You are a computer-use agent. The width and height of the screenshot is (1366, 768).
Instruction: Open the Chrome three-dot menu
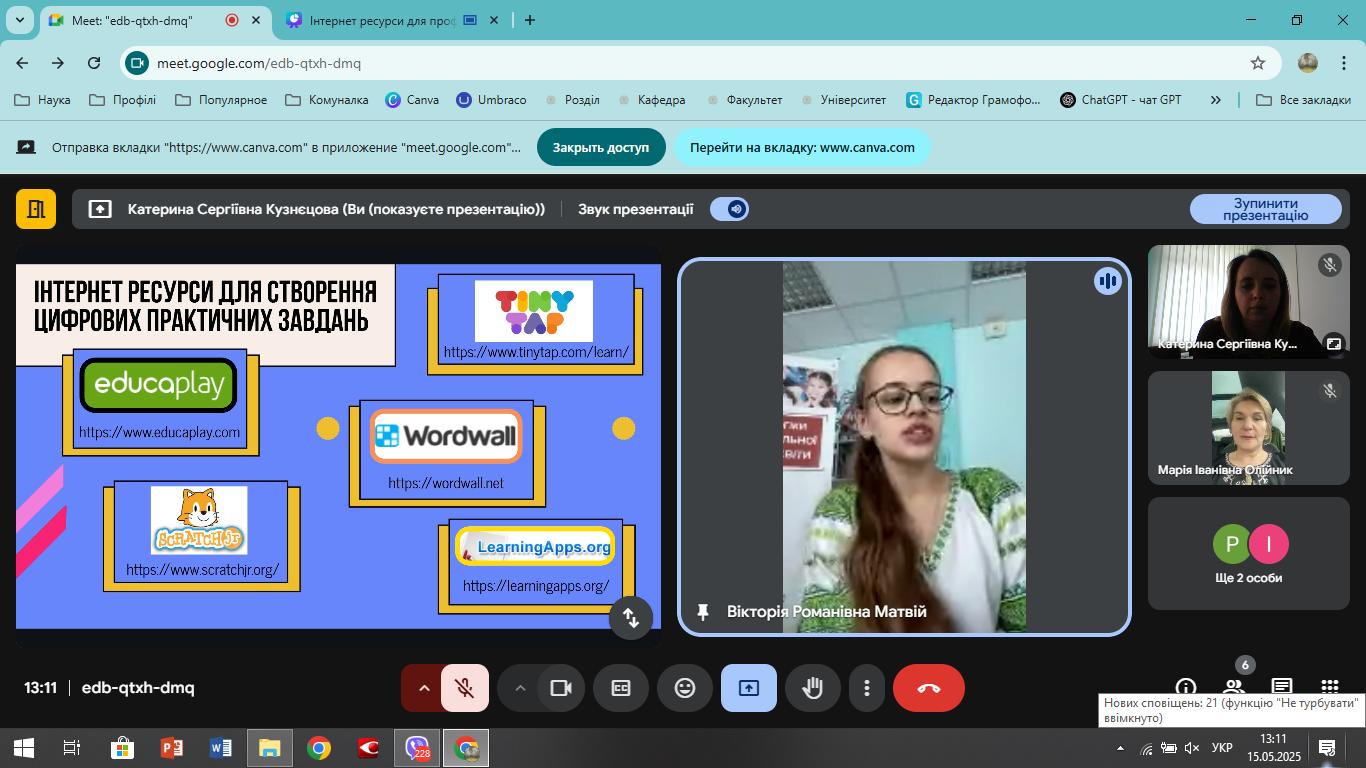(1343, 63)
